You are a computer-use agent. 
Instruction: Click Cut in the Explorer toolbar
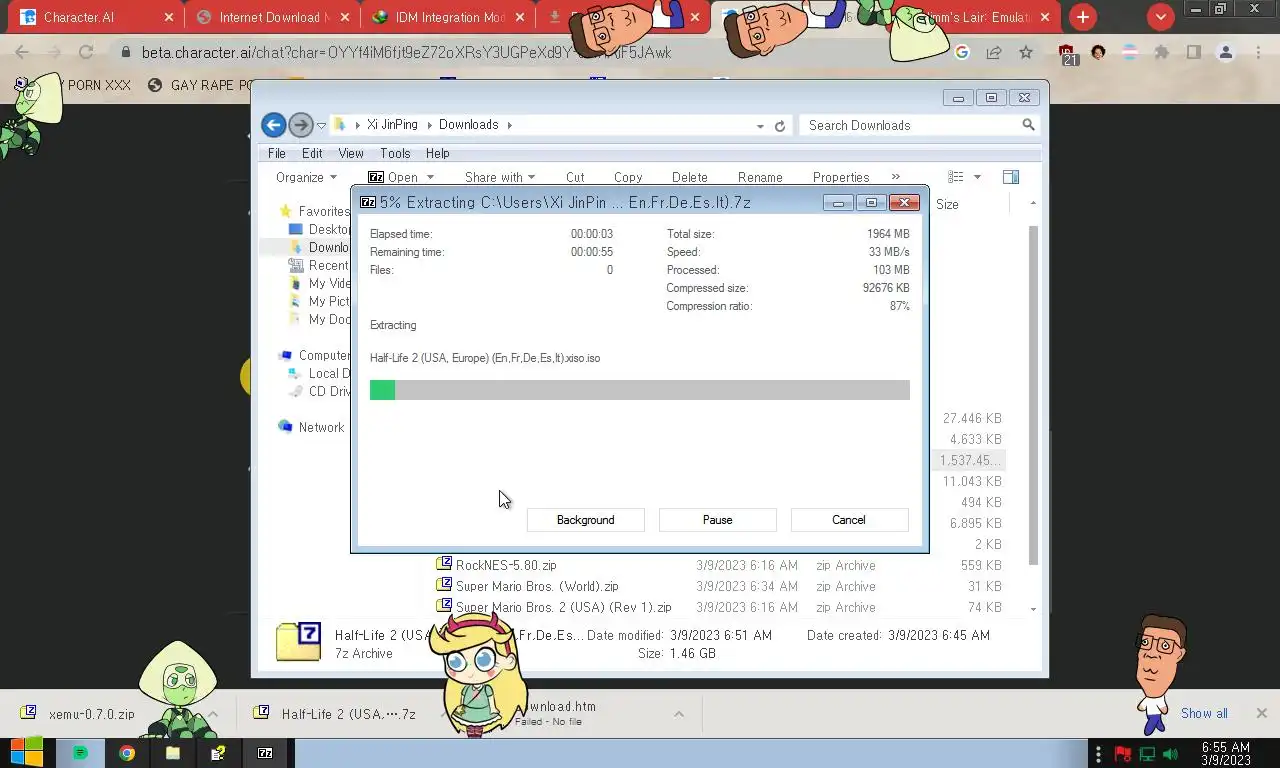coord(575,177)
